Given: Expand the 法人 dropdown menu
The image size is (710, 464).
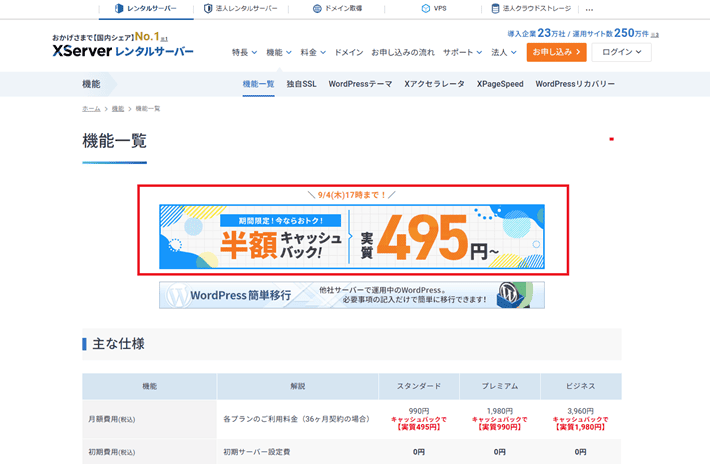Looking at the screenshot, I should point(504,53).
